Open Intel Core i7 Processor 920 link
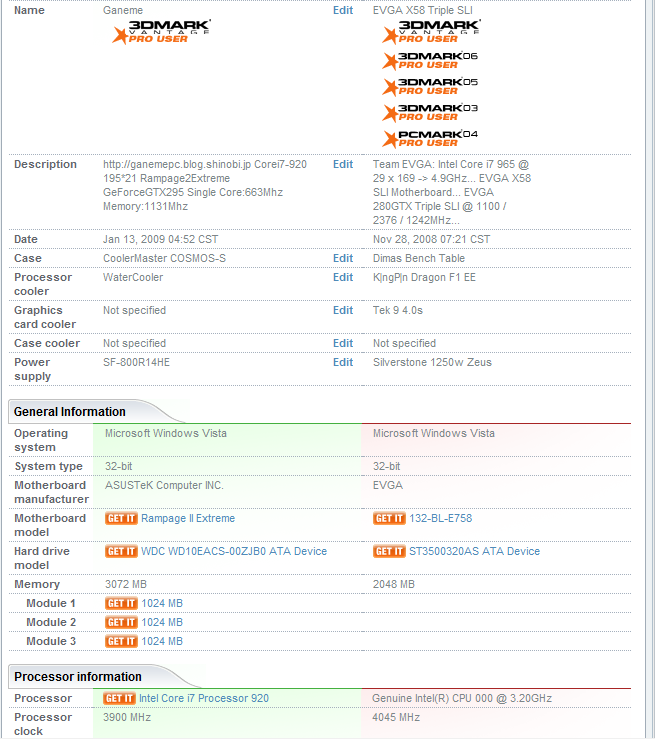This screenshot has height=739, width=655. pyautogui.click(x=204, y=698)
